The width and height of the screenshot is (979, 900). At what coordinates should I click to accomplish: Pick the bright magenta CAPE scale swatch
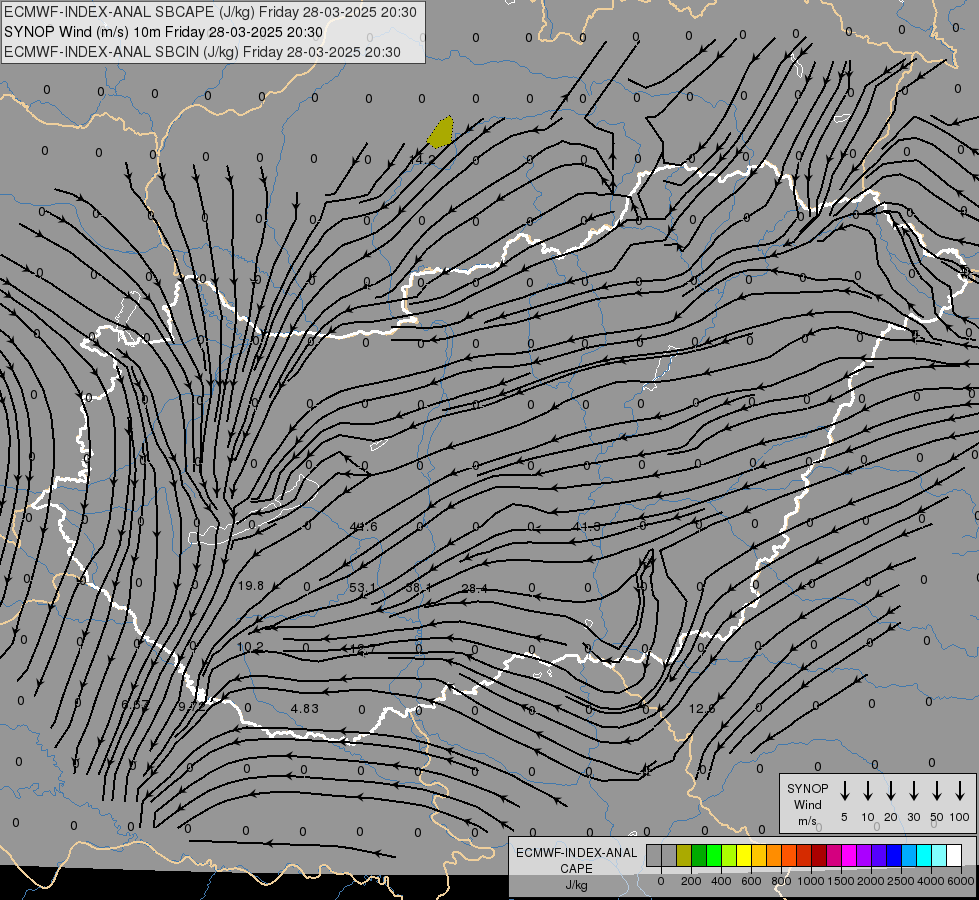pos(849,855)
